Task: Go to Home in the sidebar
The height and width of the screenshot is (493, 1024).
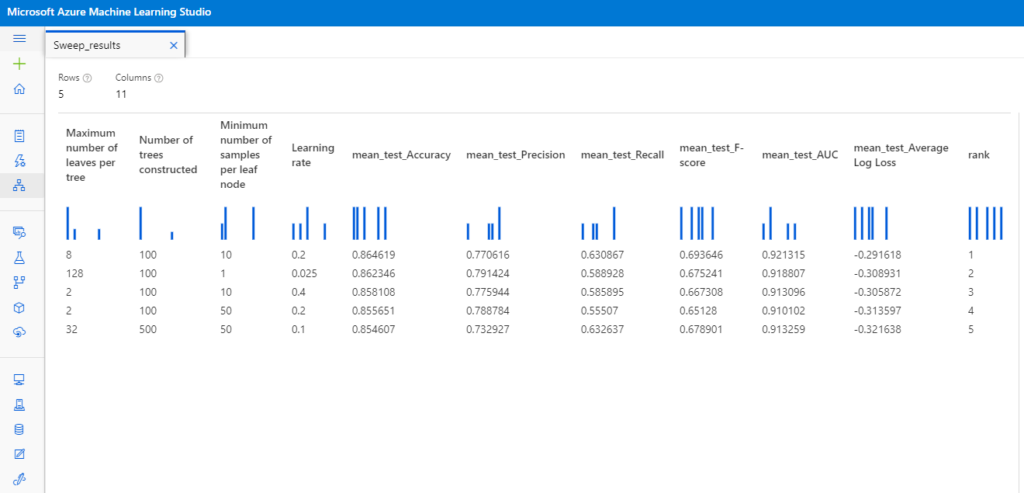Action: coord(20,89)
